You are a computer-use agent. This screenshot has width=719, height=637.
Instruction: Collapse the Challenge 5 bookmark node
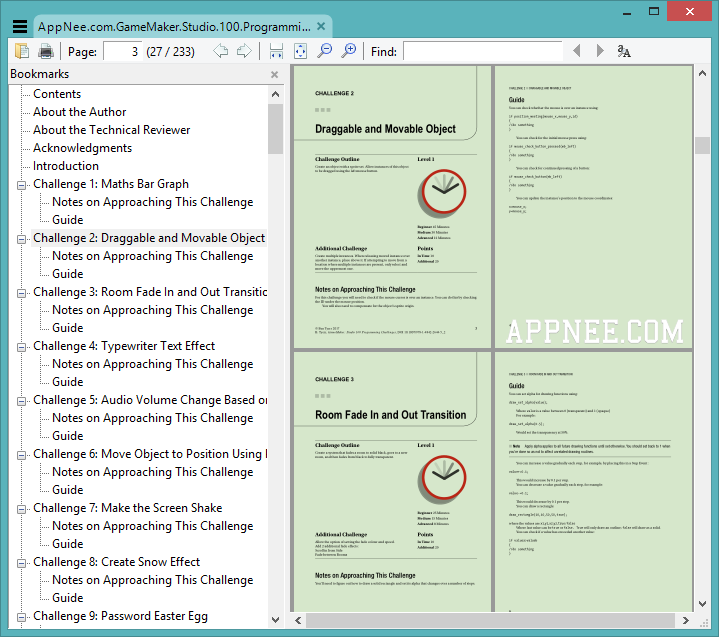coord(21,401)
